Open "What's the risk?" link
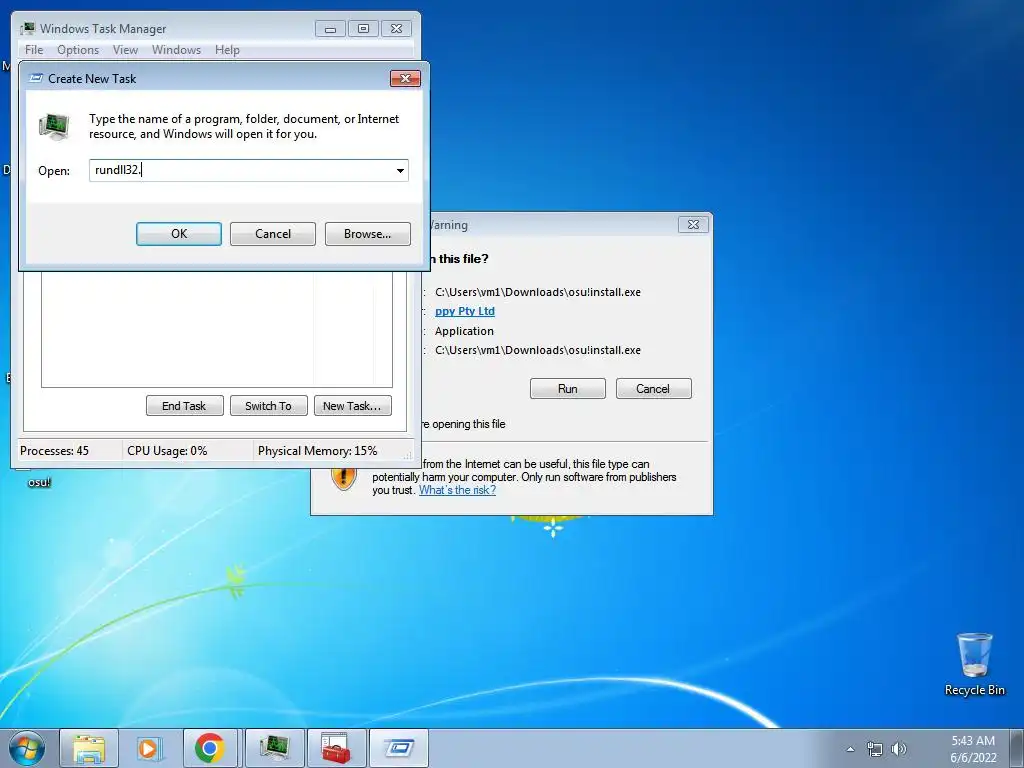This screenshot has height=768, width=1024. pos(457,490)
